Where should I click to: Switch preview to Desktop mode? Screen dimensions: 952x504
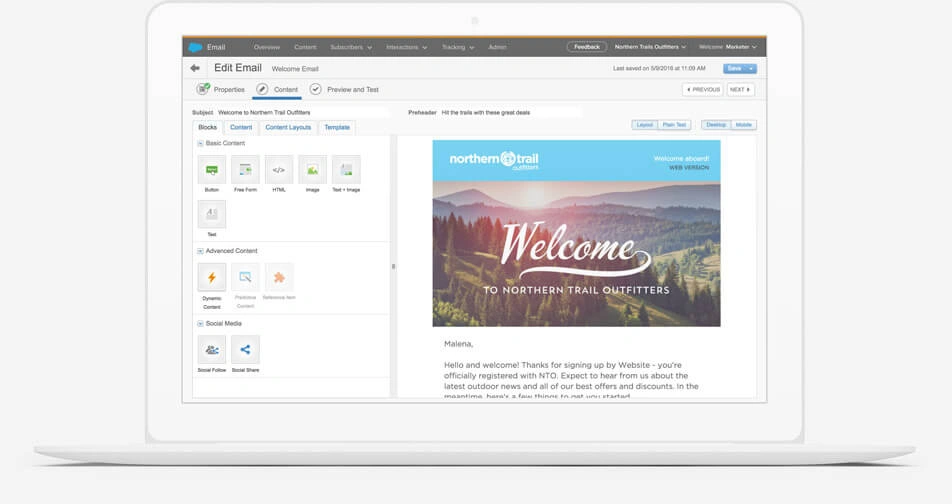point(716,124)
